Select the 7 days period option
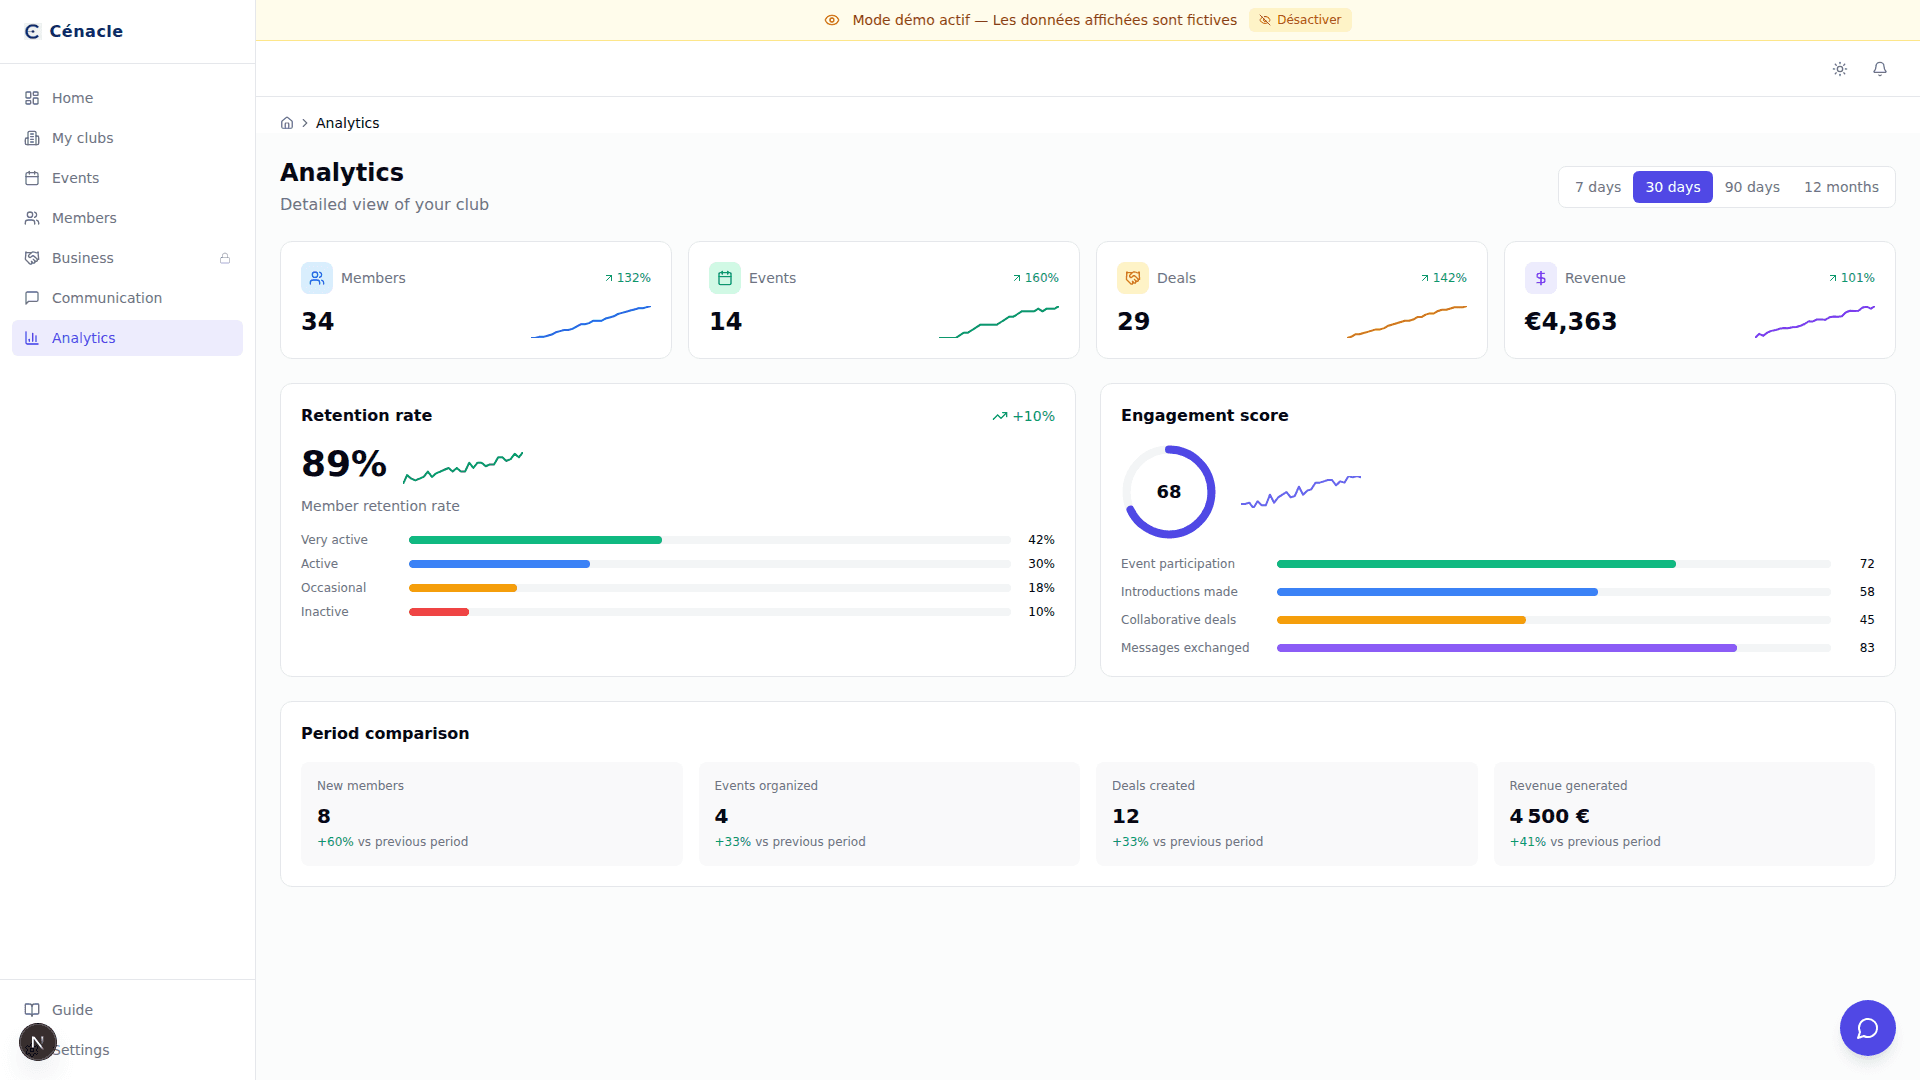1920x1080 pixels. (1597, 187)
